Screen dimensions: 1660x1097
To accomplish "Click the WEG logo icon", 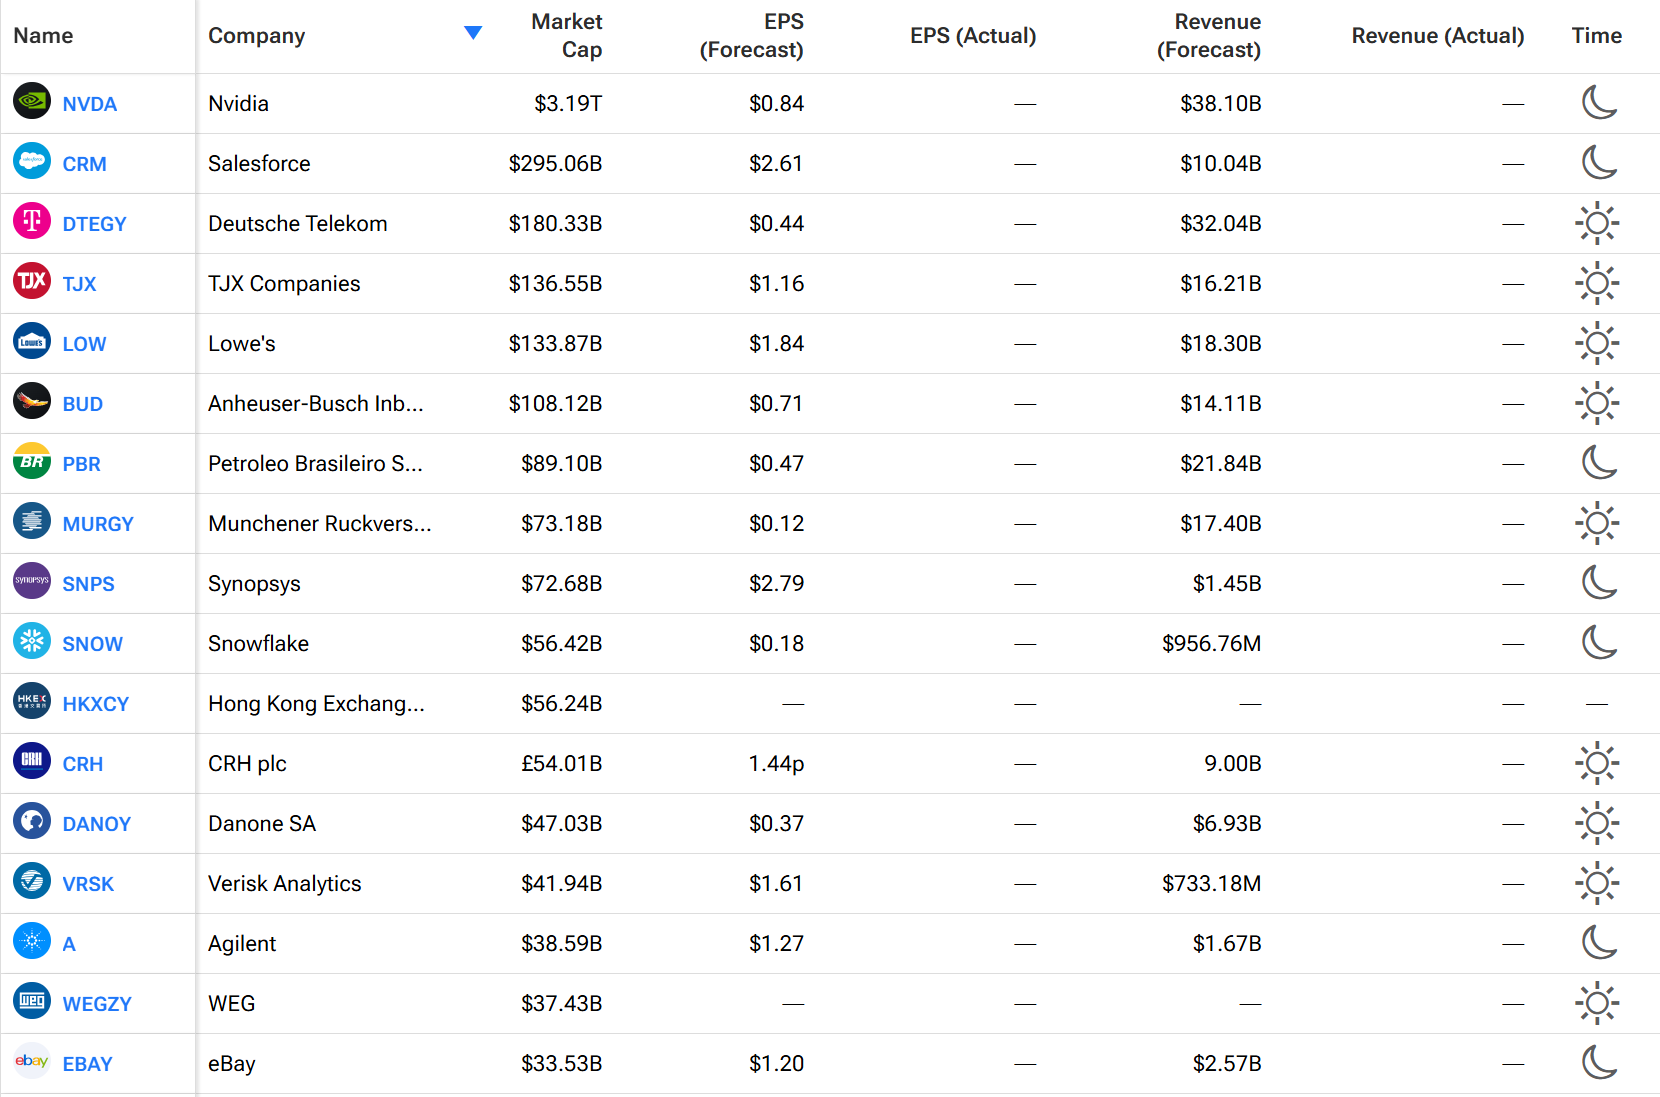I will [32, 1001].
